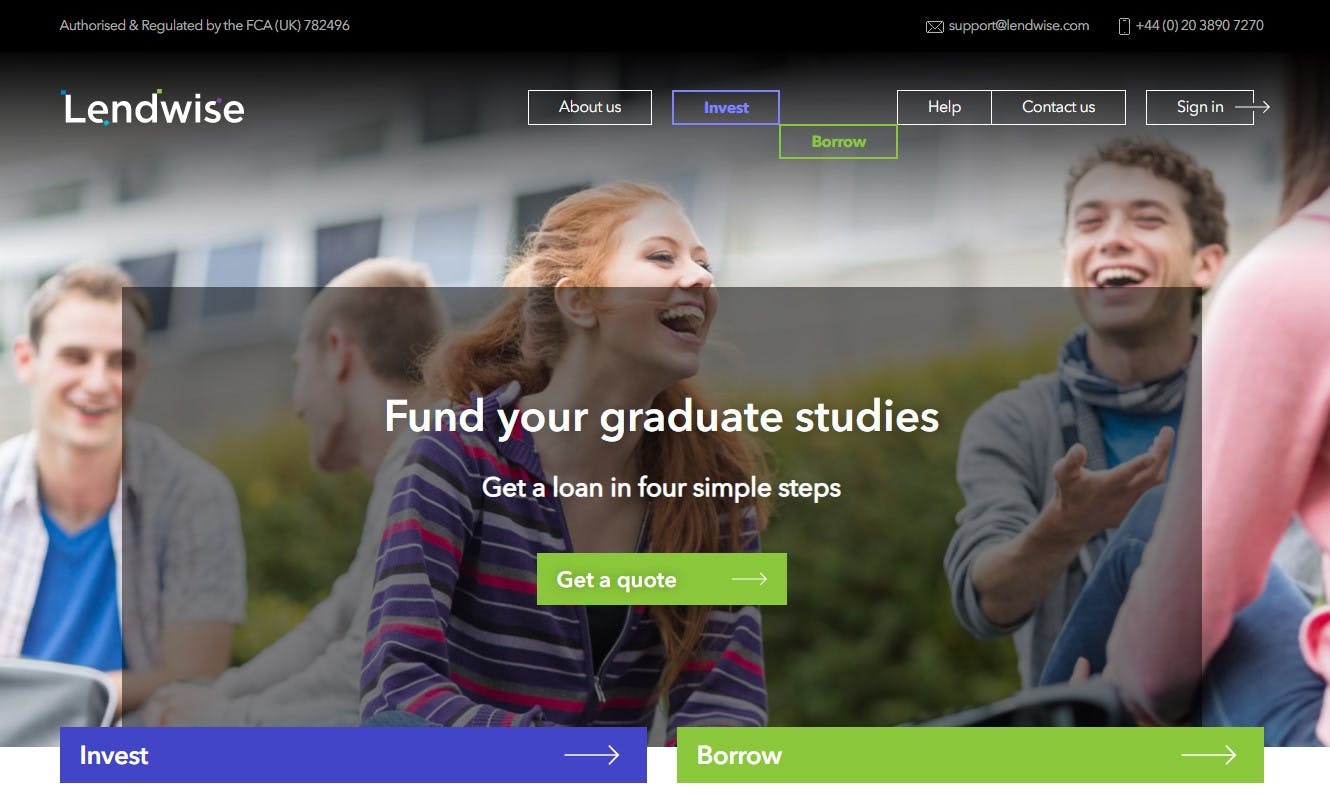Open the Help page
Screen dimensions: 1330x800
pyautogui.click(x=944, y=107)
